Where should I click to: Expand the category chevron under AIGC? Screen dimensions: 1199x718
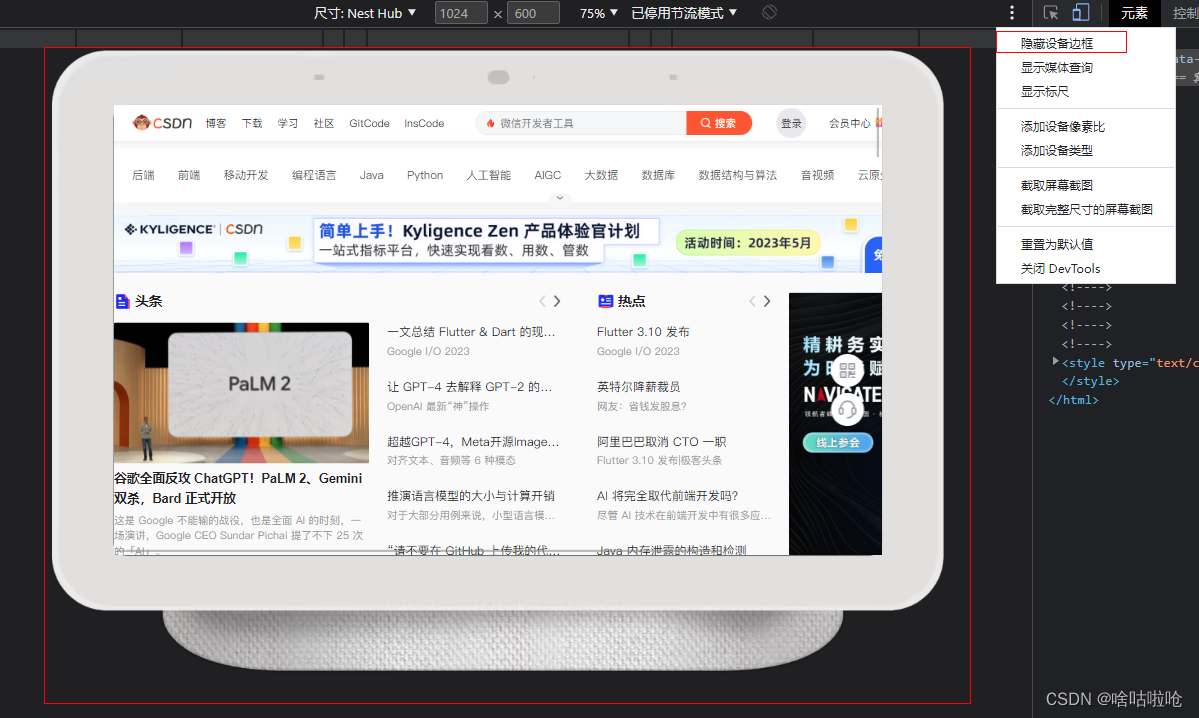(560, 198)
